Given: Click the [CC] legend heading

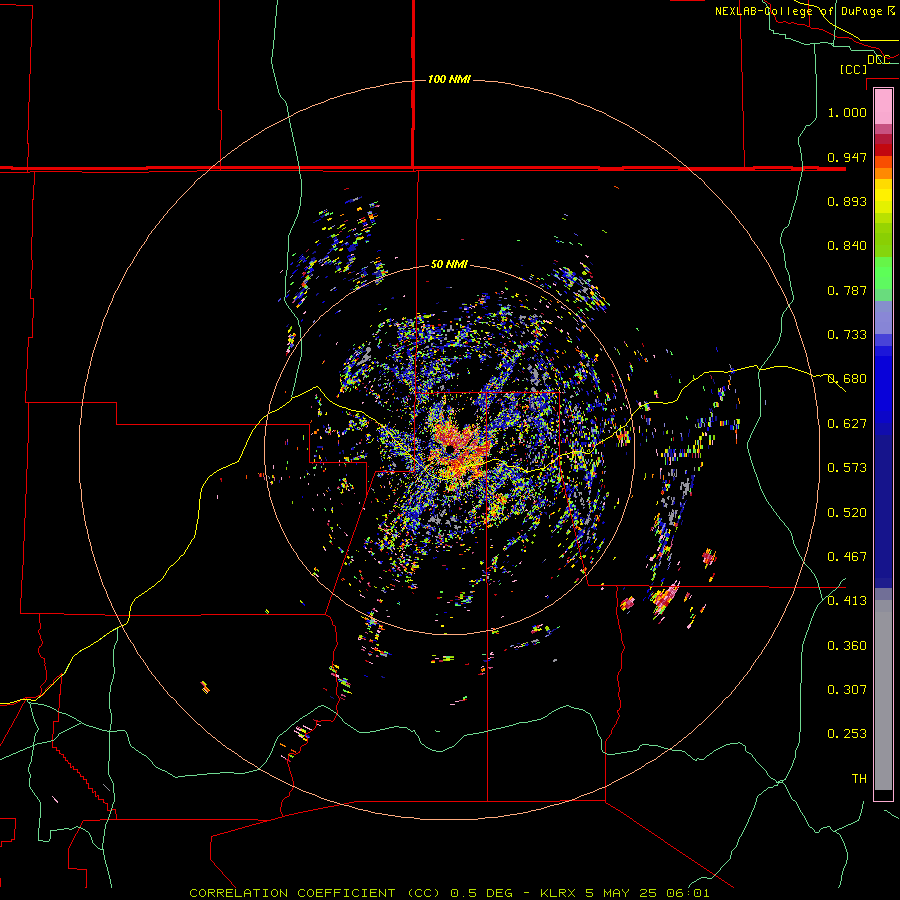Looking at the screenshot, I should coord(853,69).
